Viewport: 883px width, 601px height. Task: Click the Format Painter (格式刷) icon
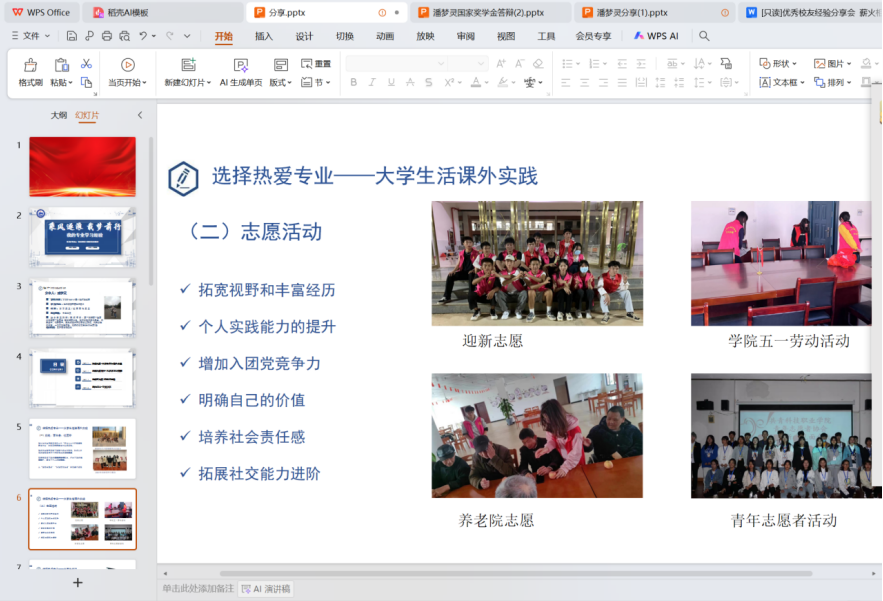[30, 65]
